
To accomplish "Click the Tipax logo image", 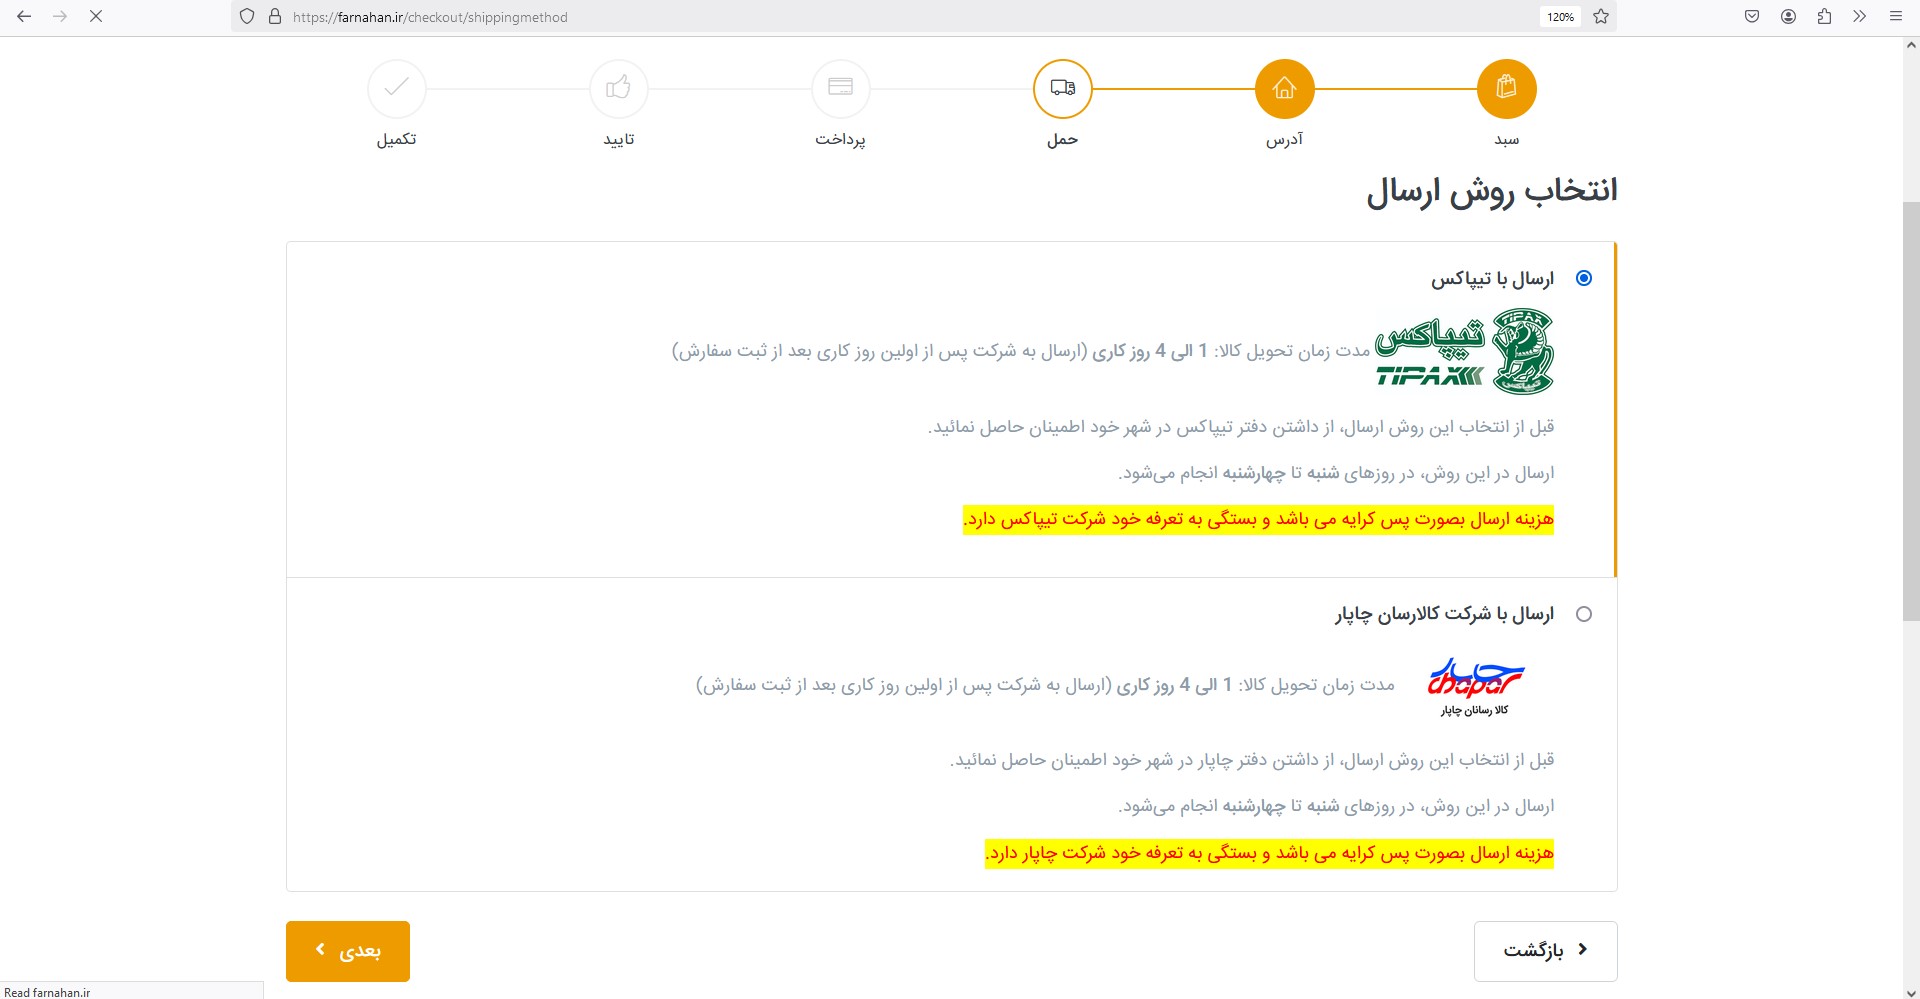I will click(x=1464, y=352).
